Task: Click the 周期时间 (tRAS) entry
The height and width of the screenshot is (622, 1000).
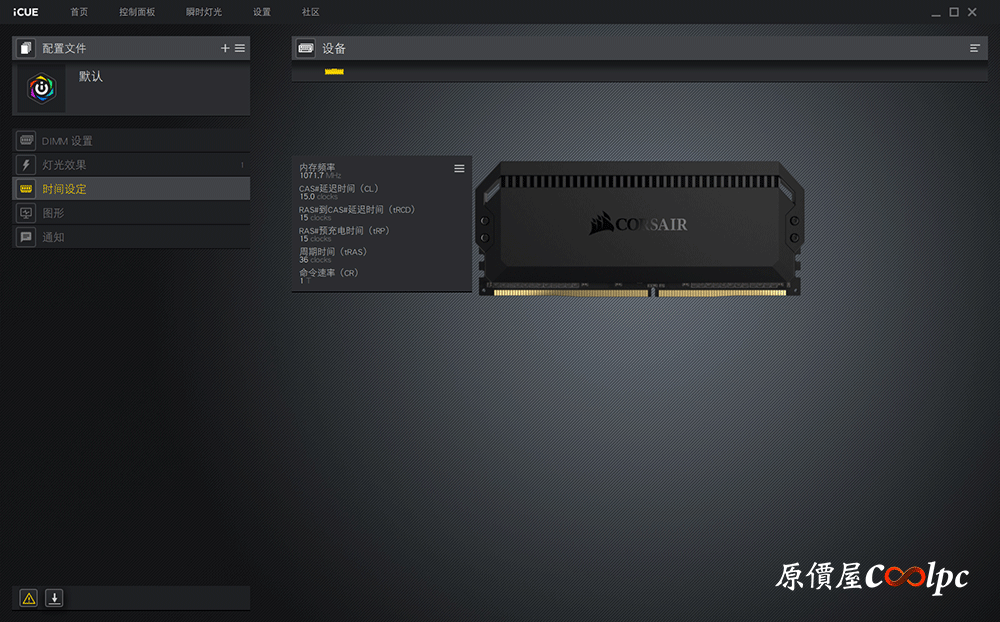Action: pos(334,255)
